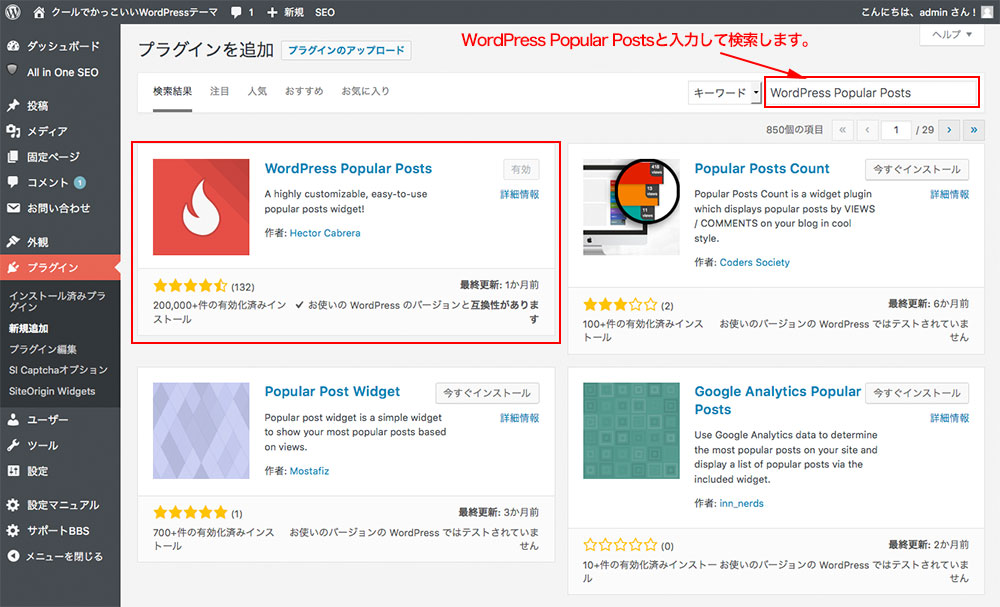Screen dimensions: 1000x607
Task: Open the キーワード search type dropdown
Action: [724, 92]
